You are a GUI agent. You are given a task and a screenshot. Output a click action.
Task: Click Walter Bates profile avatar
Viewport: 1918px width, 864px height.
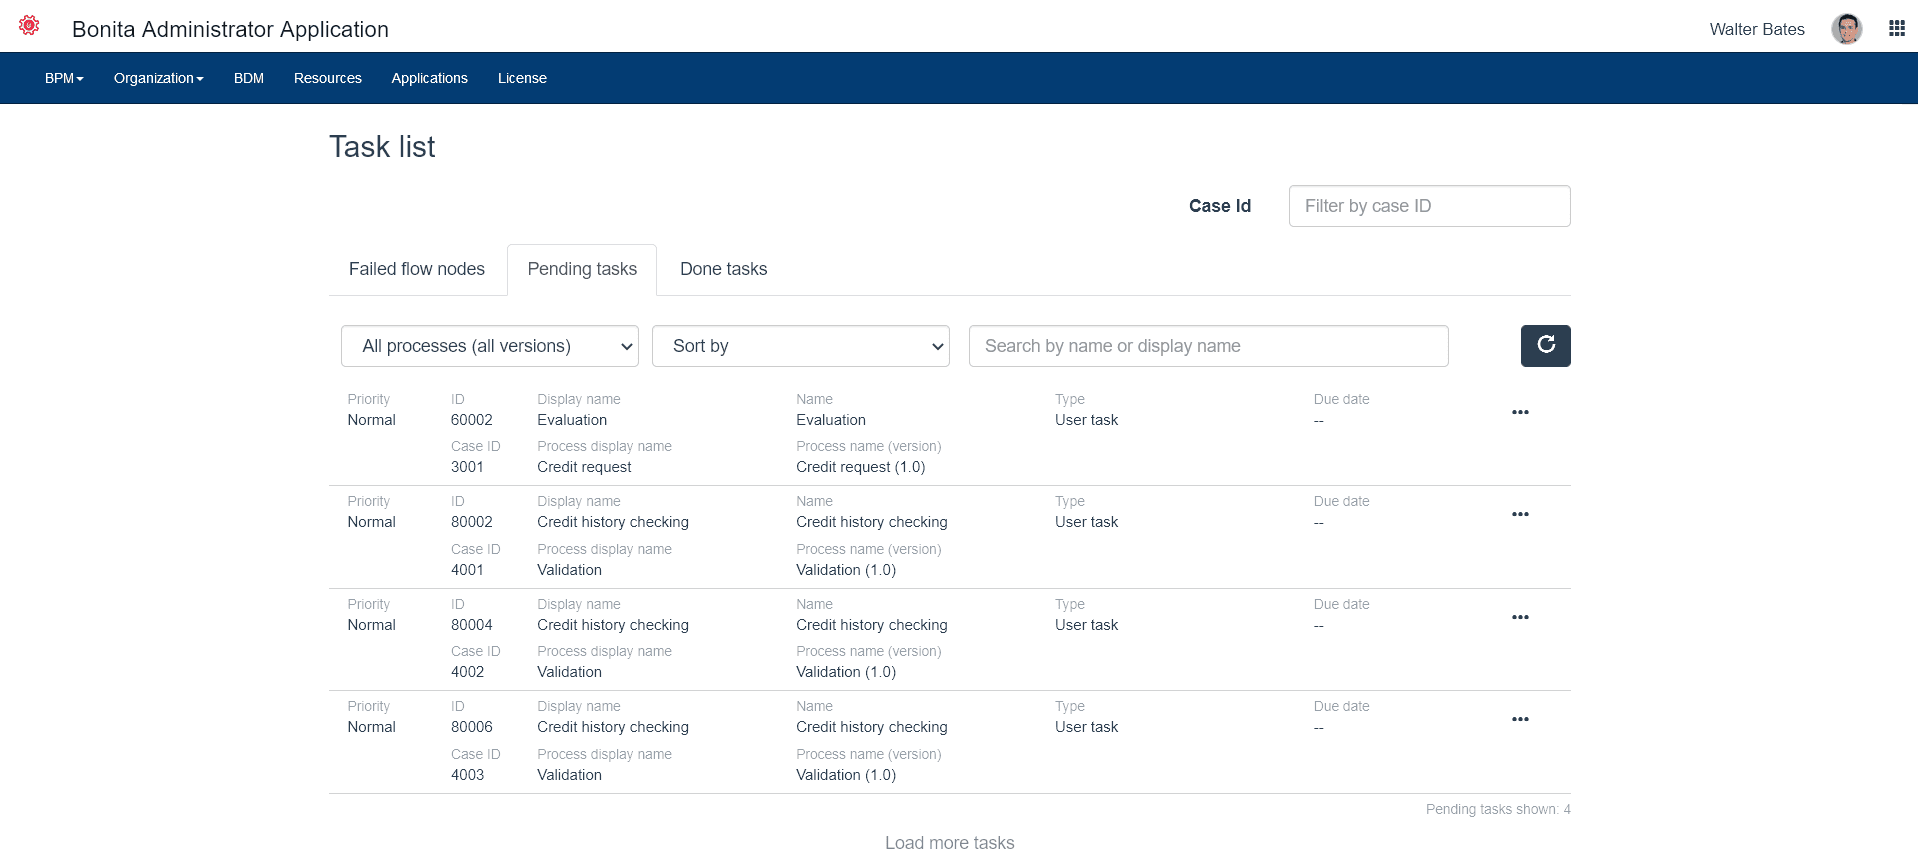[x=1846, y=29]
